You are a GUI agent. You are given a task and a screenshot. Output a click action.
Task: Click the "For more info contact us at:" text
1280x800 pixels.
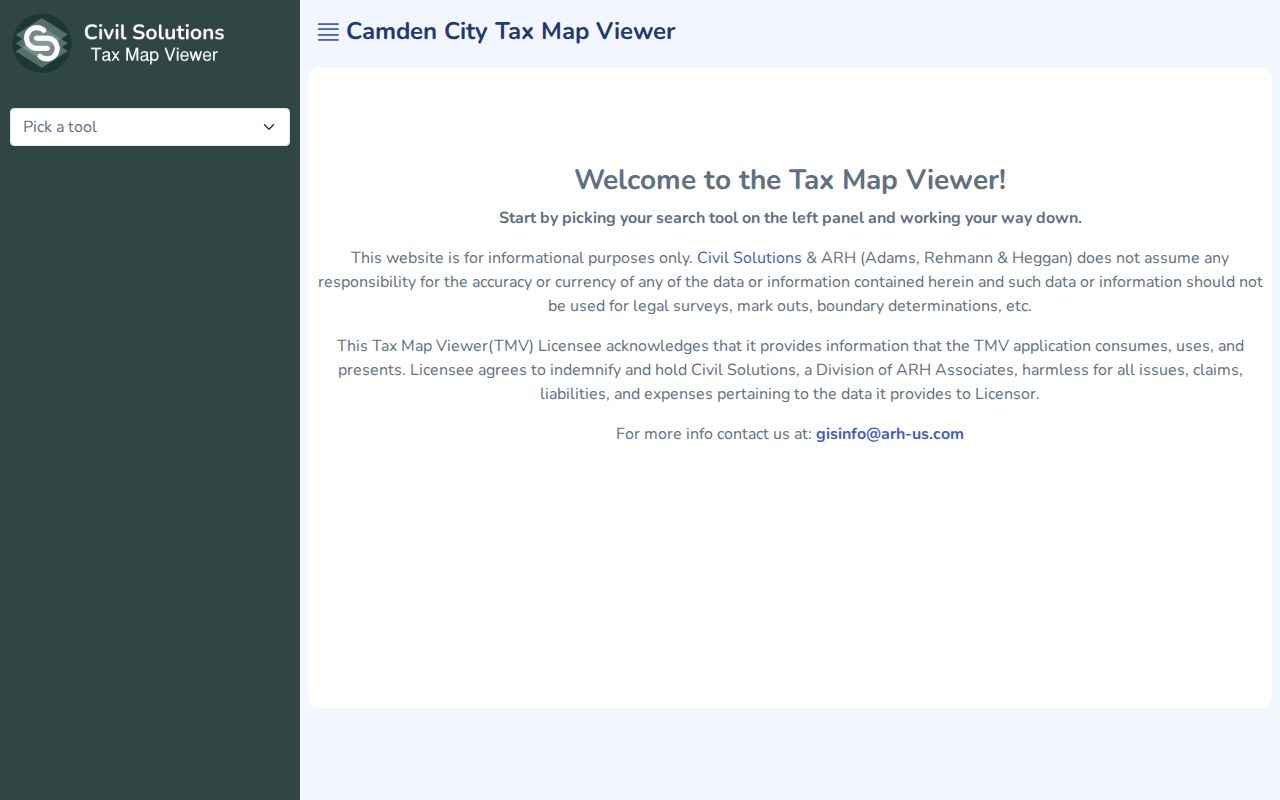click(x=714, y=434)
